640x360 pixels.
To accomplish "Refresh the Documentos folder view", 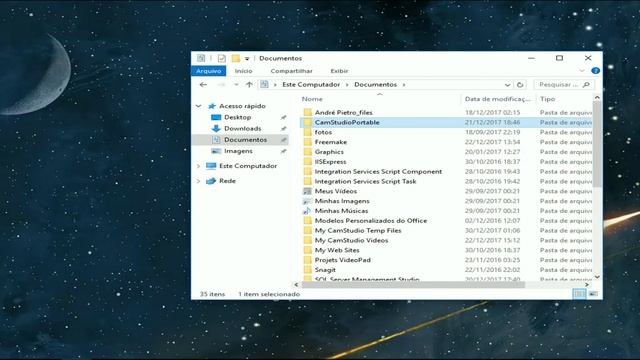I will click(x=520, y=84).
